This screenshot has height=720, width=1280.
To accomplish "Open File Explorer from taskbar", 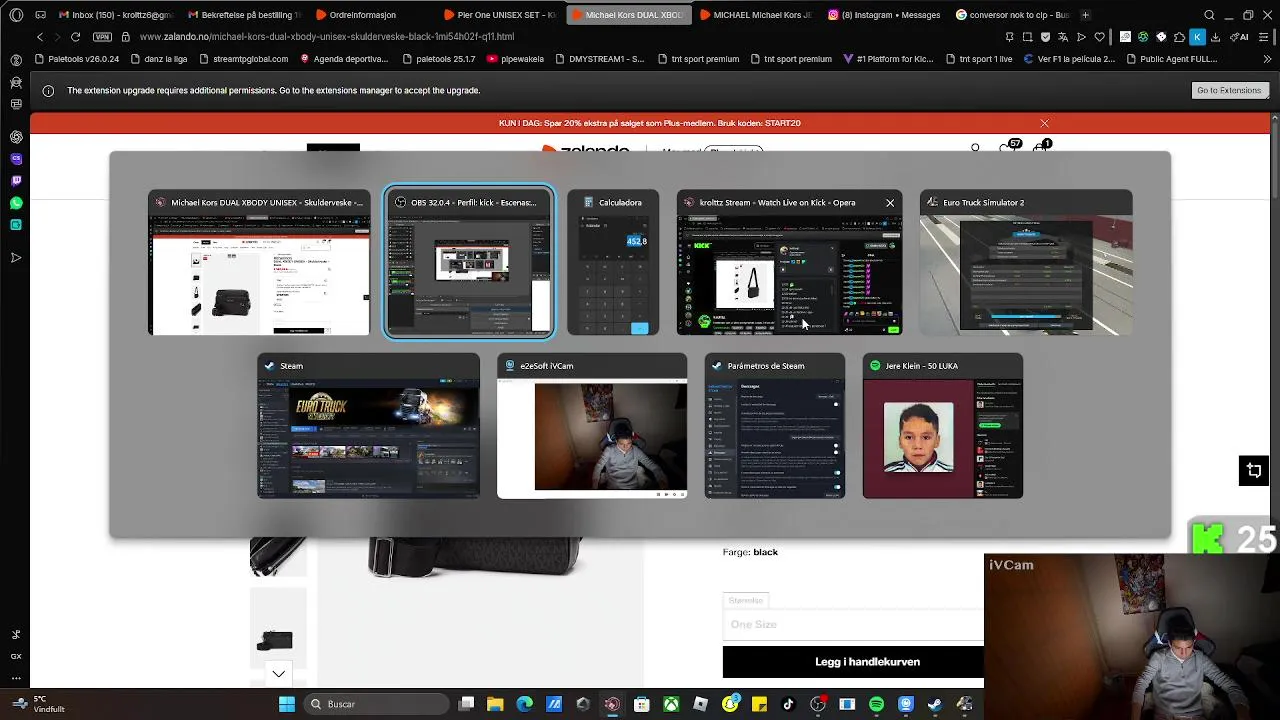I will pyautogui.click(x=496, y=704).
